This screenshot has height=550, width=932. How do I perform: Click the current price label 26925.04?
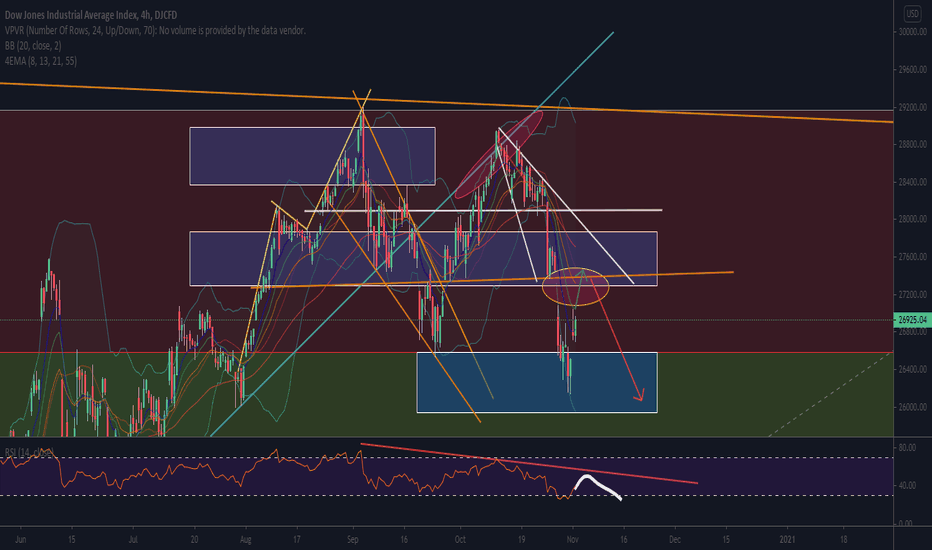[x=912, y=320]
